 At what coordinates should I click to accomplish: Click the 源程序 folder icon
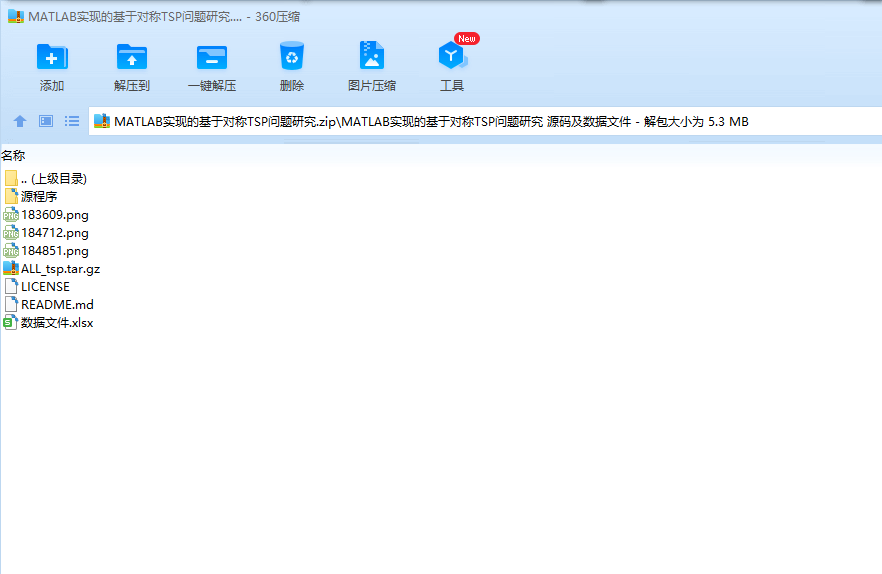point(11,196)
